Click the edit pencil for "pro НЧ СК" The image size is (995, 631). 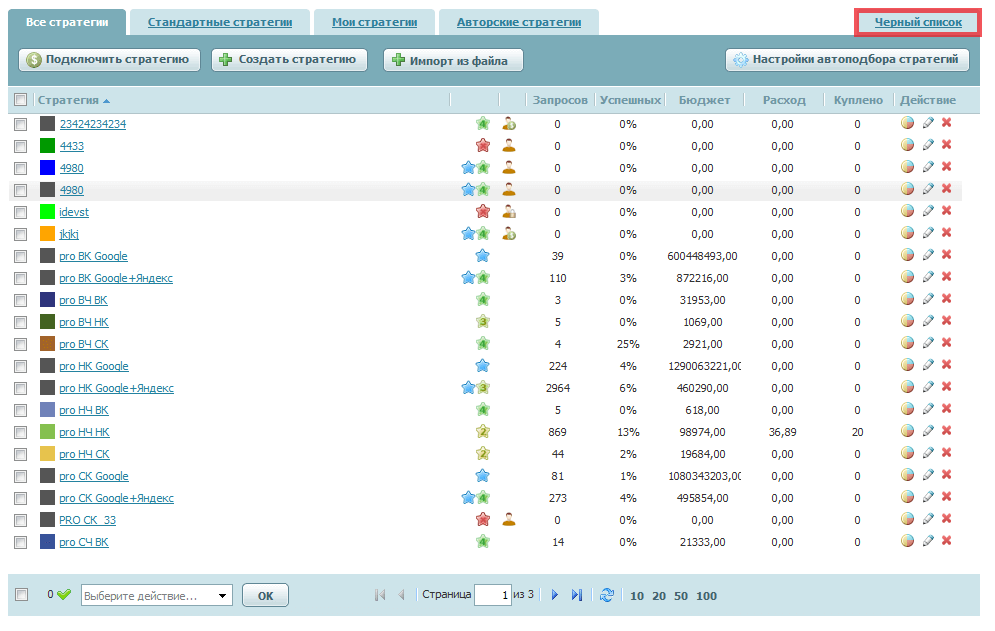[928, 453]
